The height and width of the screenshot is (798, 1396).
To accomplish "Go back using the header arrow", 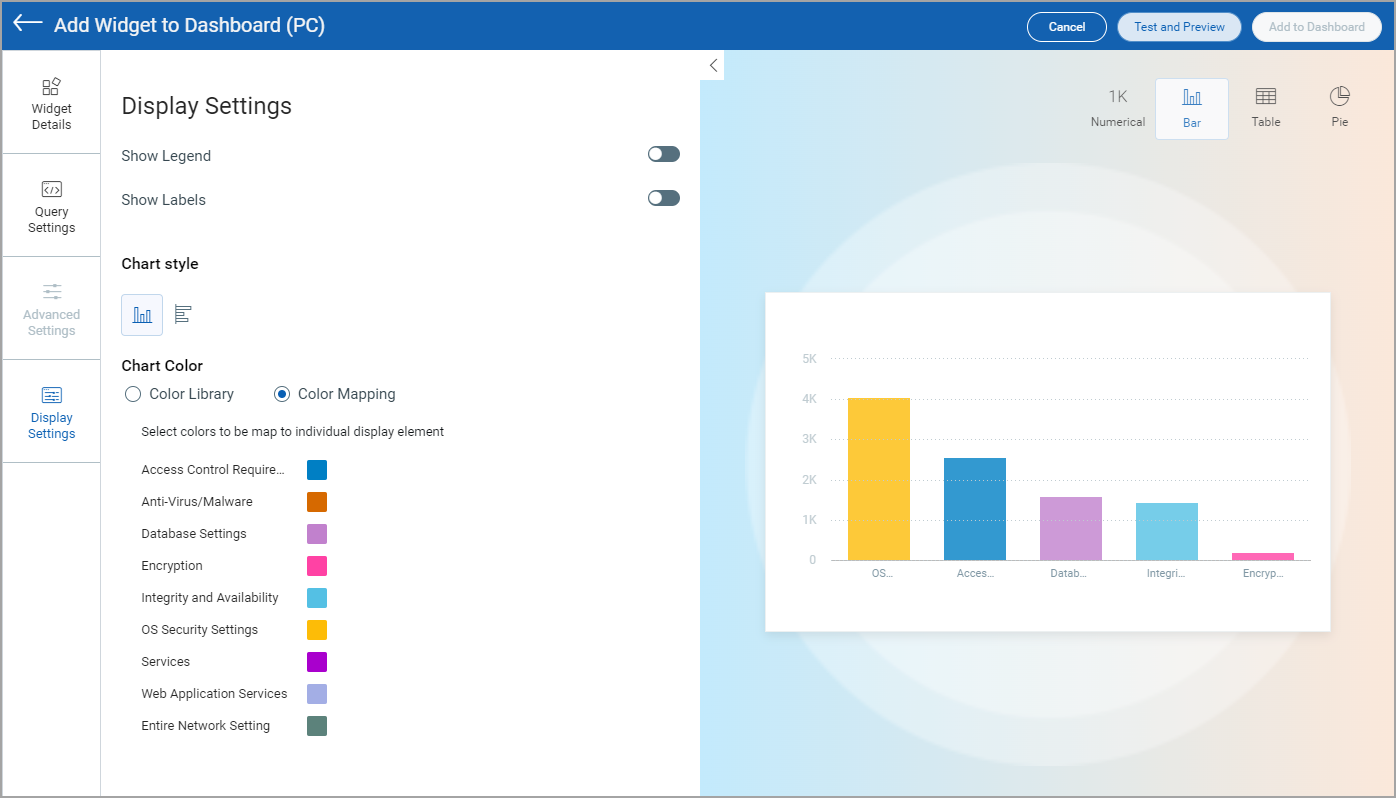I will coord(28,23).
